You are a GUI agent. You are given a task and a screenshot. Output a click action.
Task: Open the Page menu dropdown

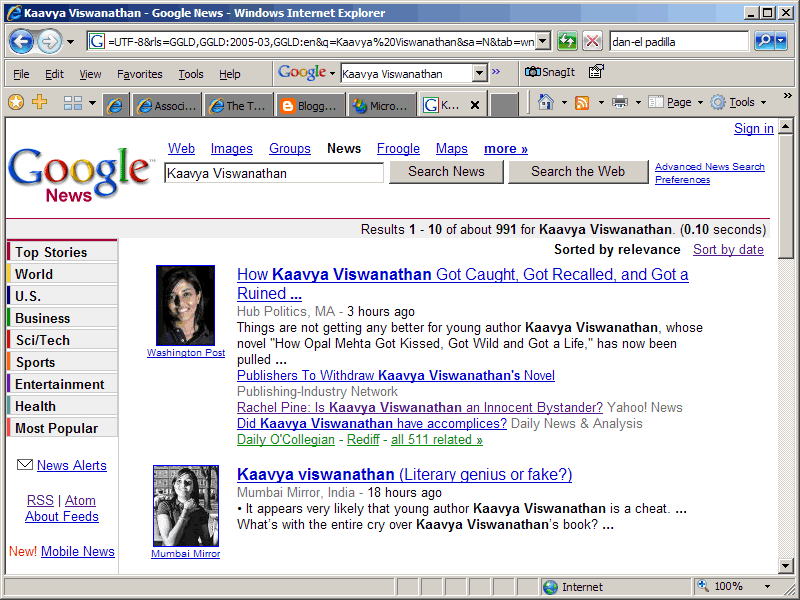coord(676,103)
